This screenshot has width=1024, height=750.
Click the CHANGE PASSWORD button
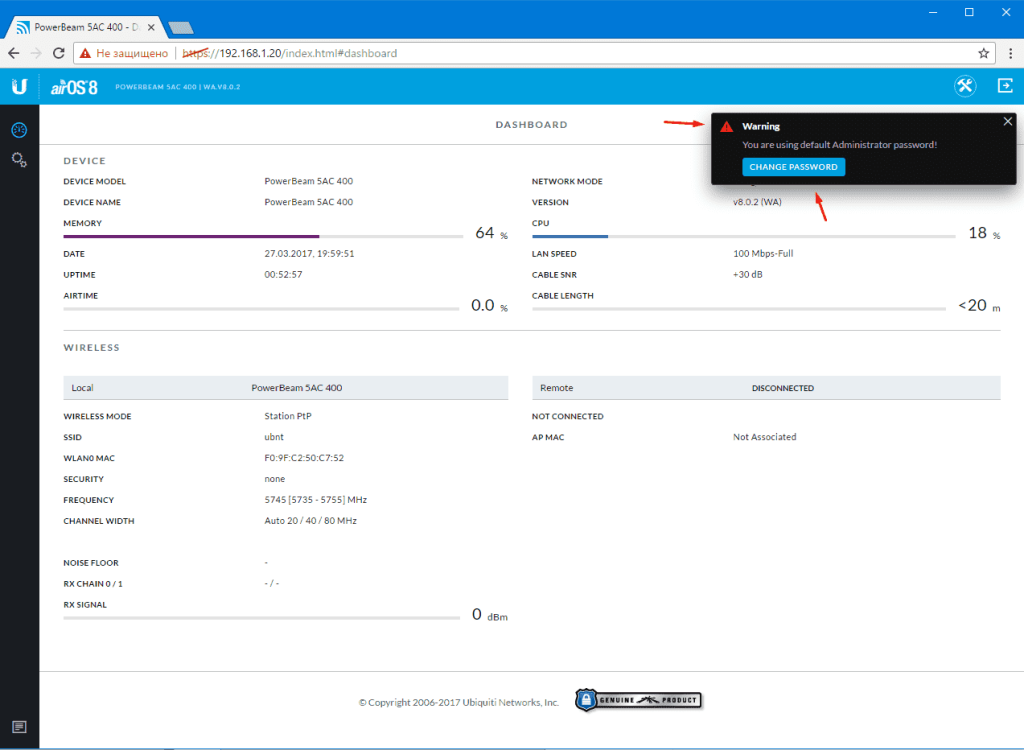[793, 167]
